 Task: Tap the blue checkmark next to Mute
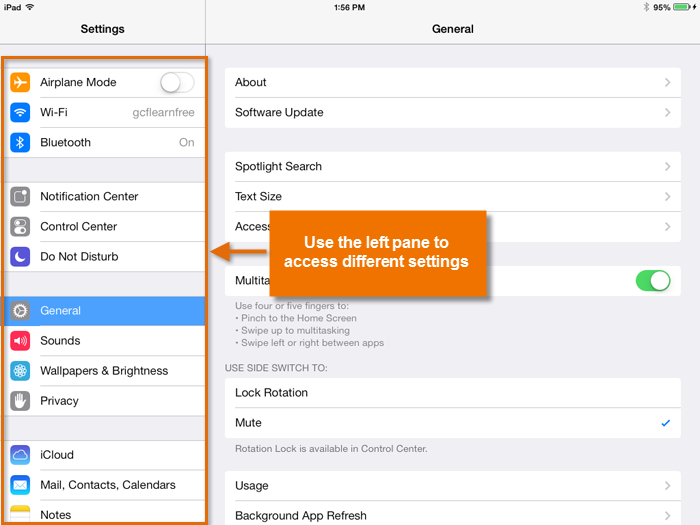coord(666,423)
